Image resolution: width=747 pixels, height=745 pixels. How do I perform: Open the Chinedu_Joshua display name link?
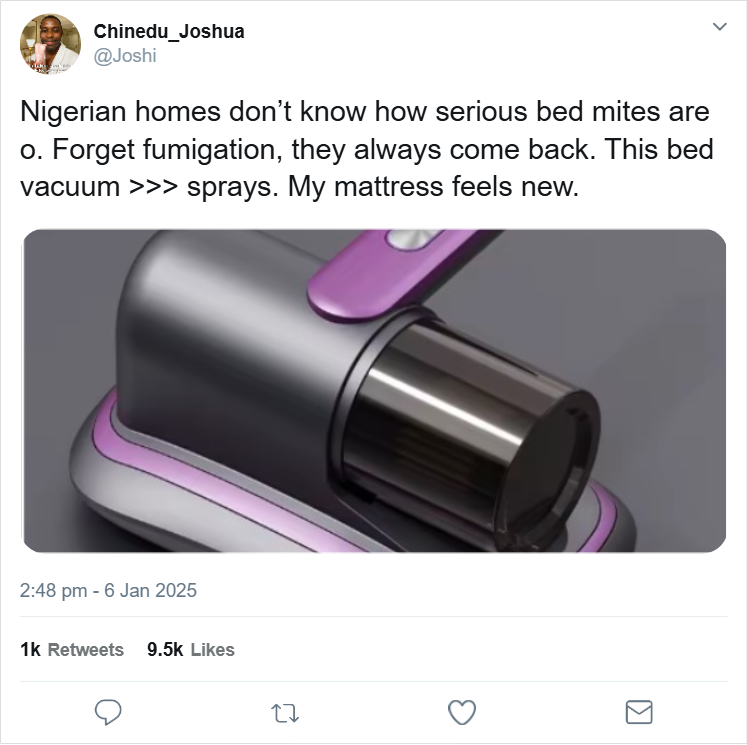[x=169, y=31]
